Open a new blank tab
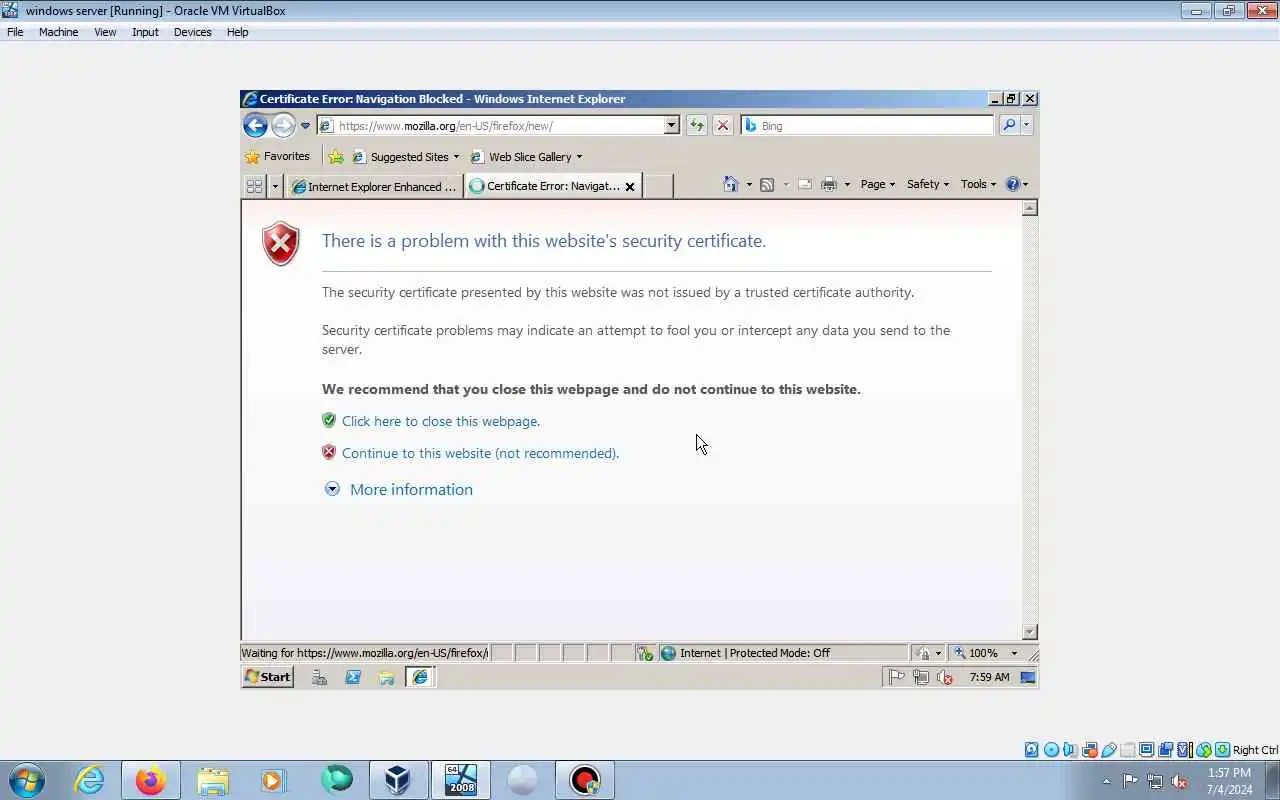The height and width of the screenshot is (800, 1280). tap(657, 186)
